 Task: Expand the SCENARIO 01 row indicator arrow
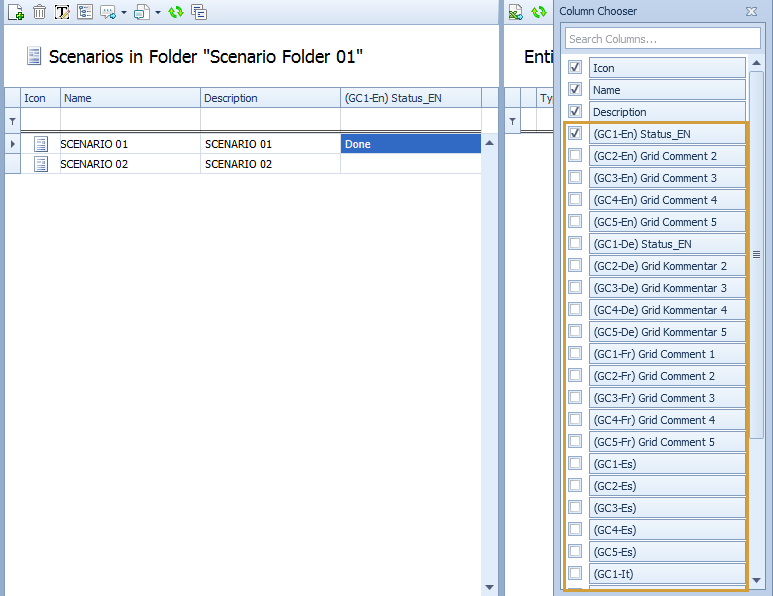13,144
